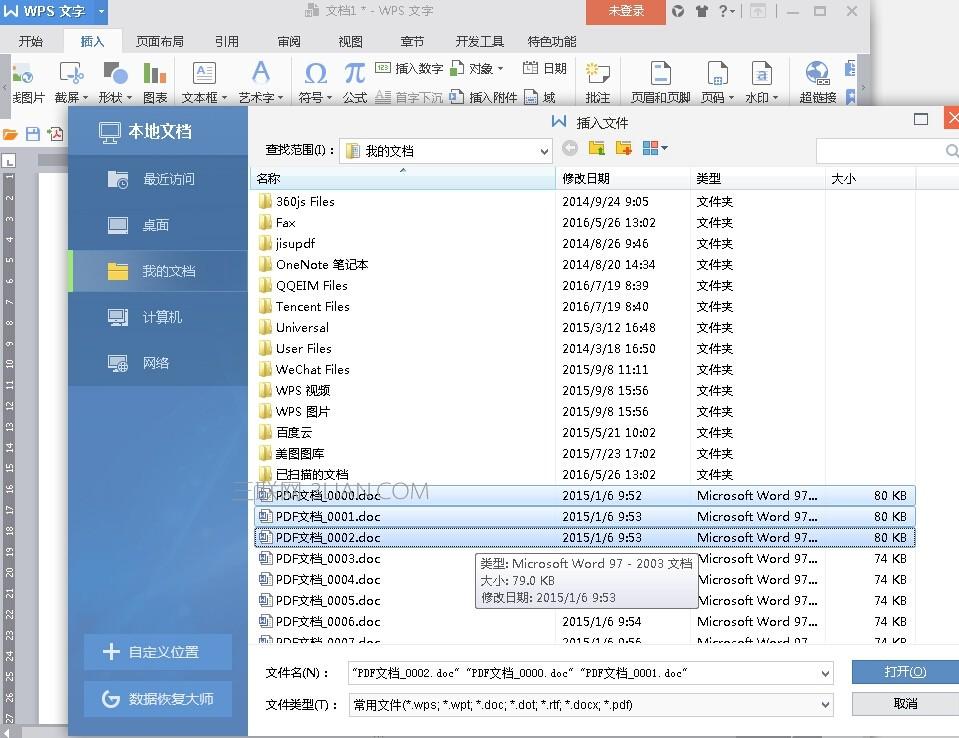Insert Date (日期) from ribbon
Image resolution: width=959 pixels, height=738 pixels.
click(x=544, y=68)
